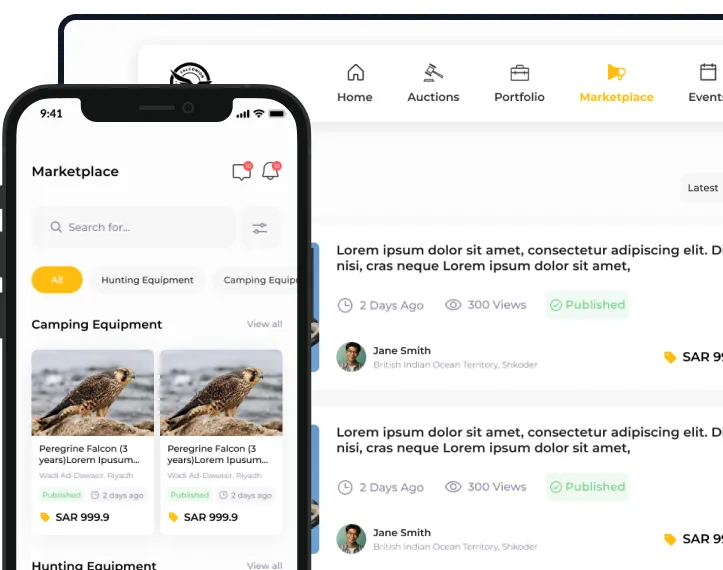Click Published status in first desktop listing
Image resolution: width=723 pixels, height=570 pixels.
click(587, 305)
